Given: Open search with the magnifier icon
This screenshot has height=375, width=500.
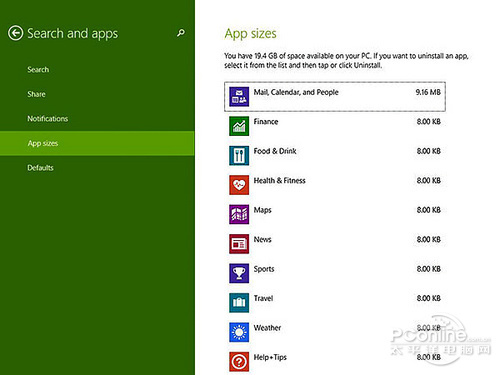Looking at the screenshot, I should (x=181, y=33).
